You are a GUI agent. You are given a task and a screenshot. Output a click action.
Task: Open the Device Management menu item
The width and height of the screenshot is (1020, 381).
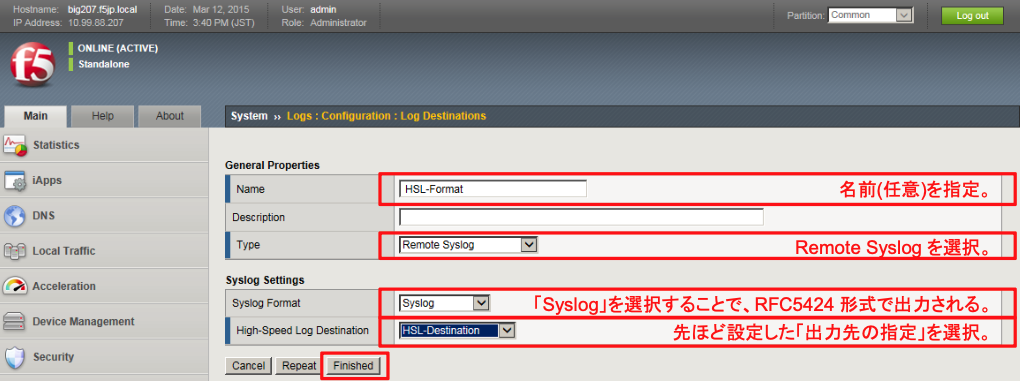[x=104, y=321]
